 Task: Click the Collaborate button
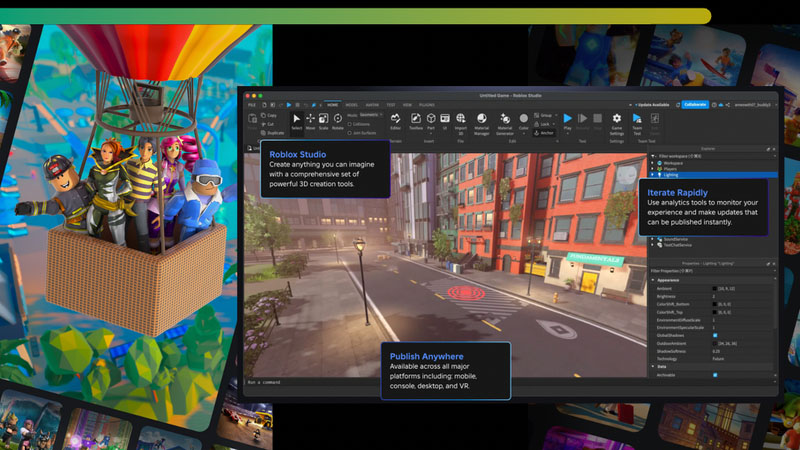pyautogui.click(x=695, y=105)
